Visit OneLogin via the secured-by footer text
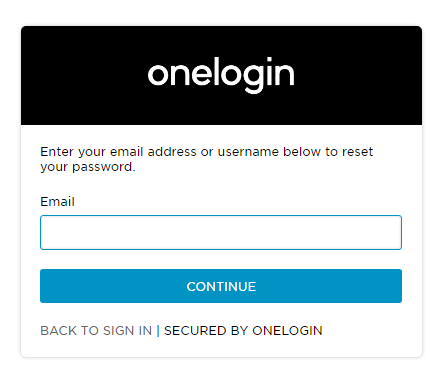The width and height of the screenshot is (442, 383). 243,331
